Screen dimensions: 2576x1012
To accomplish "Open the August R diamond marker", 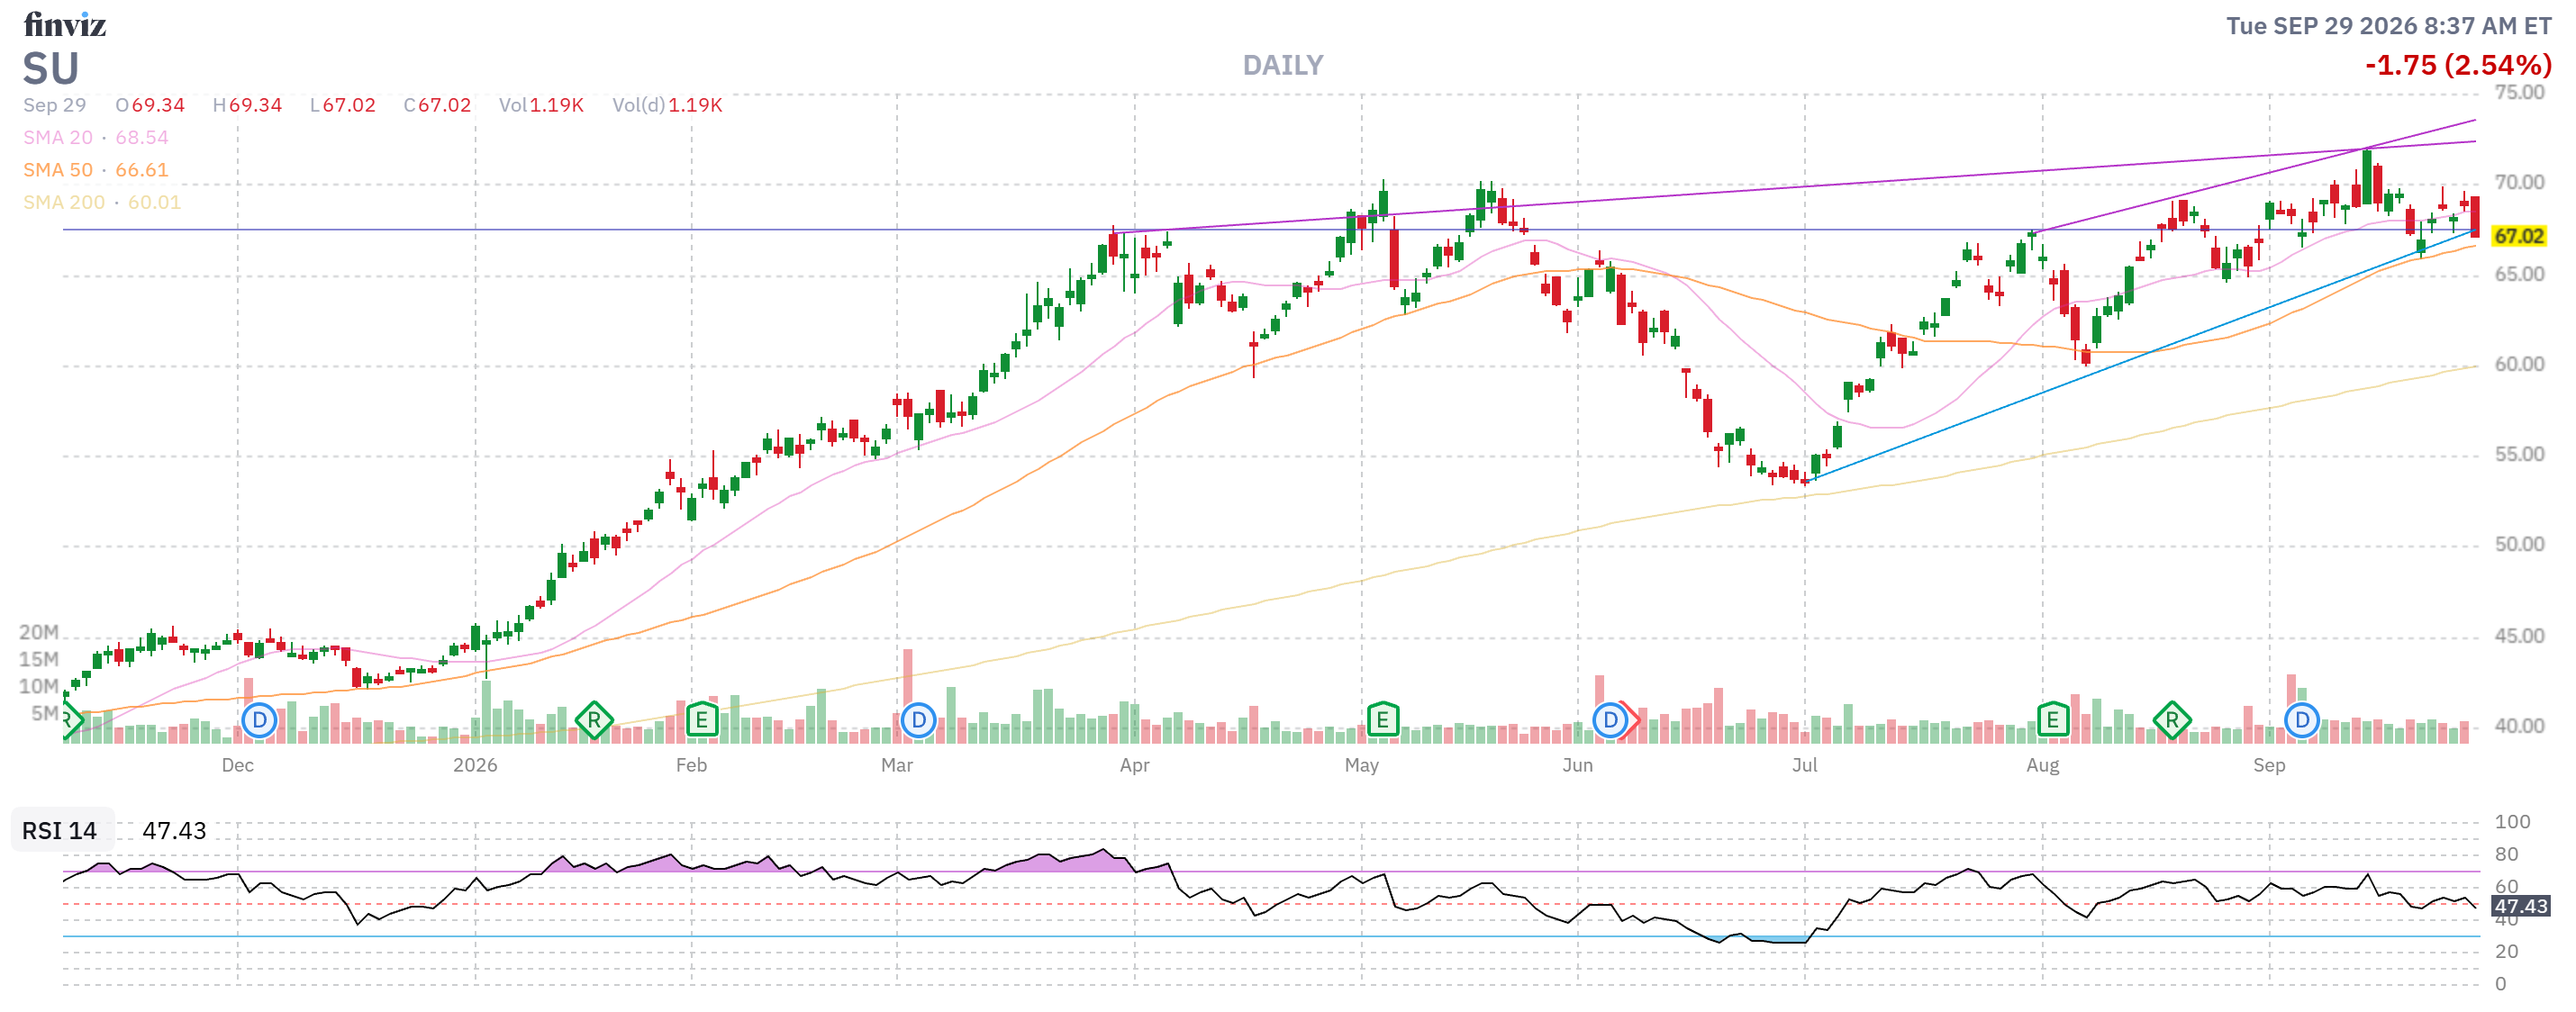I will [2171, 719].
